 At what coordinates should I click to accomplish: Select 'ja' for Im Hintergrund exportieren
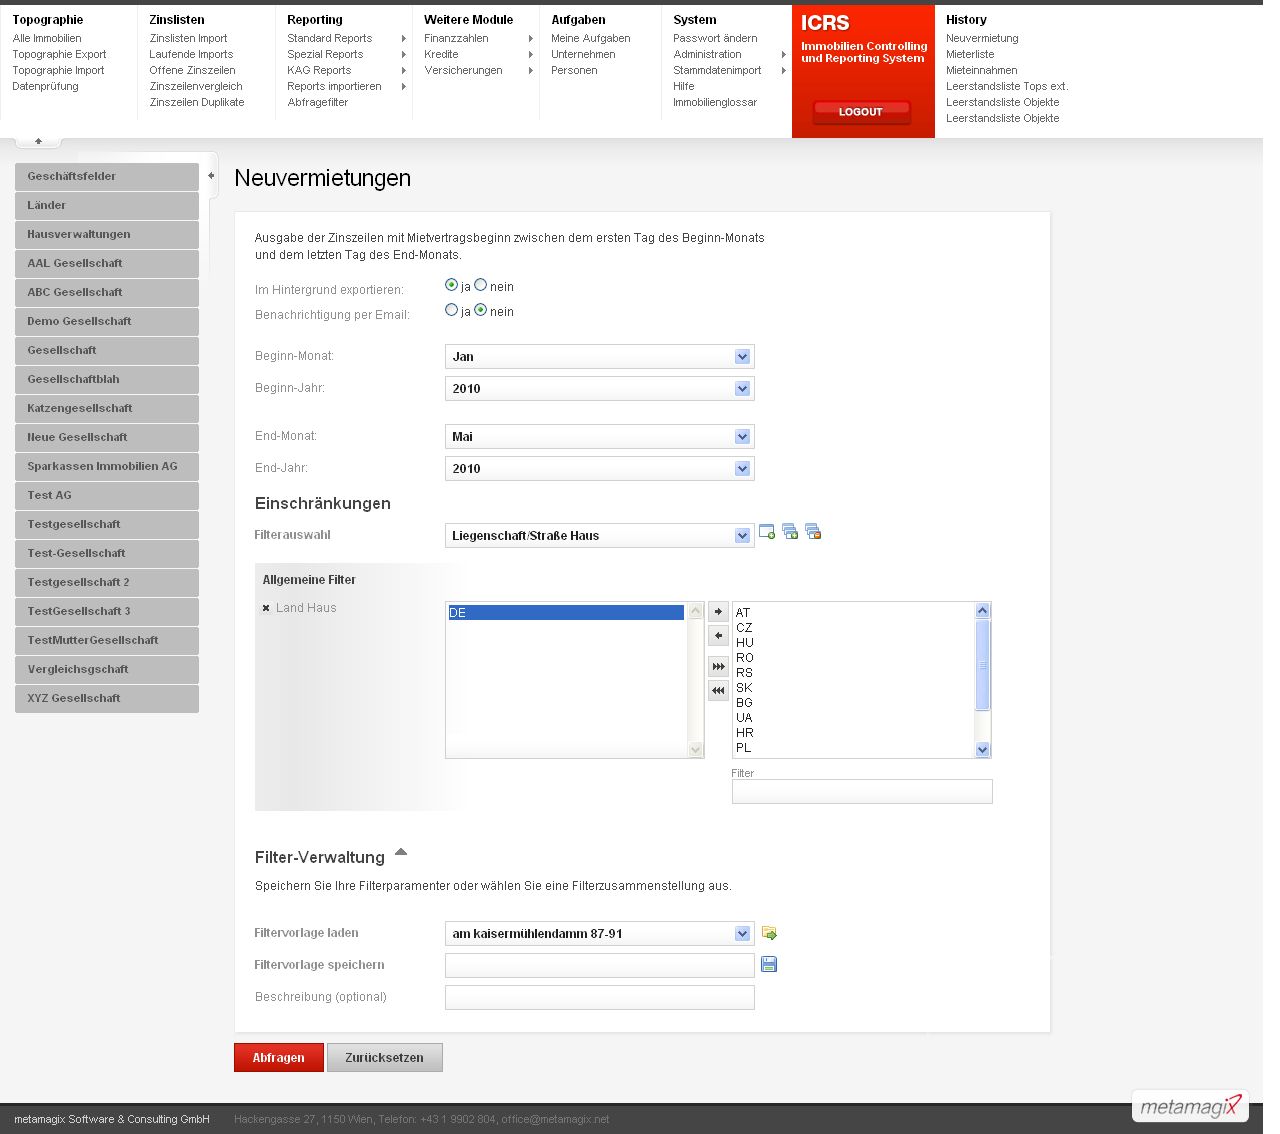[452, 285]
